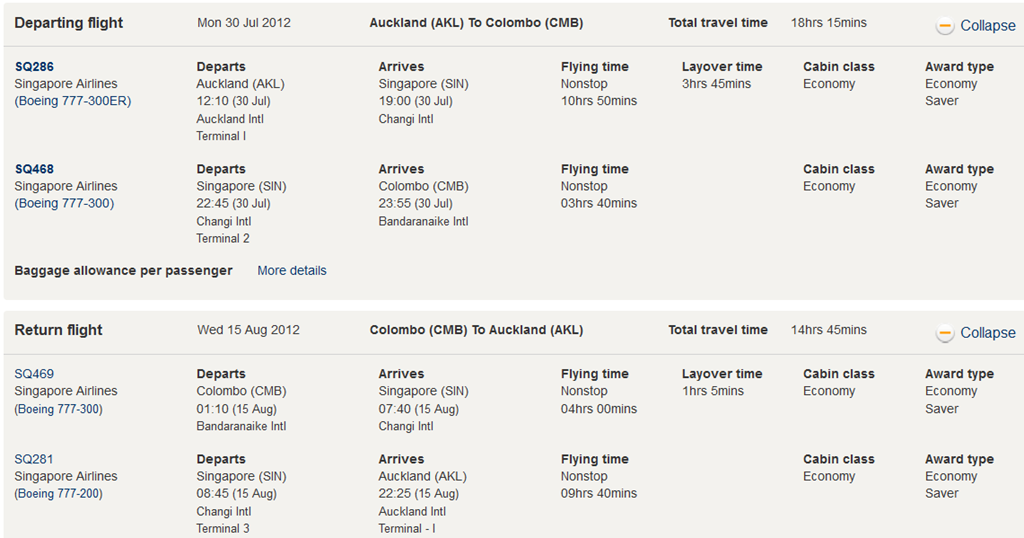Click the Mon 30 Jul 2012 date
1024x538 pixels.
click(244, 22)
